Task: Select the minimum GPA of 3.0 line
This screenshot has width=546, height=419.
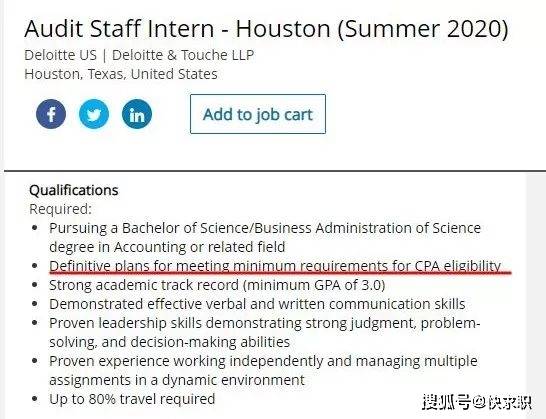Action: [217, 285]
